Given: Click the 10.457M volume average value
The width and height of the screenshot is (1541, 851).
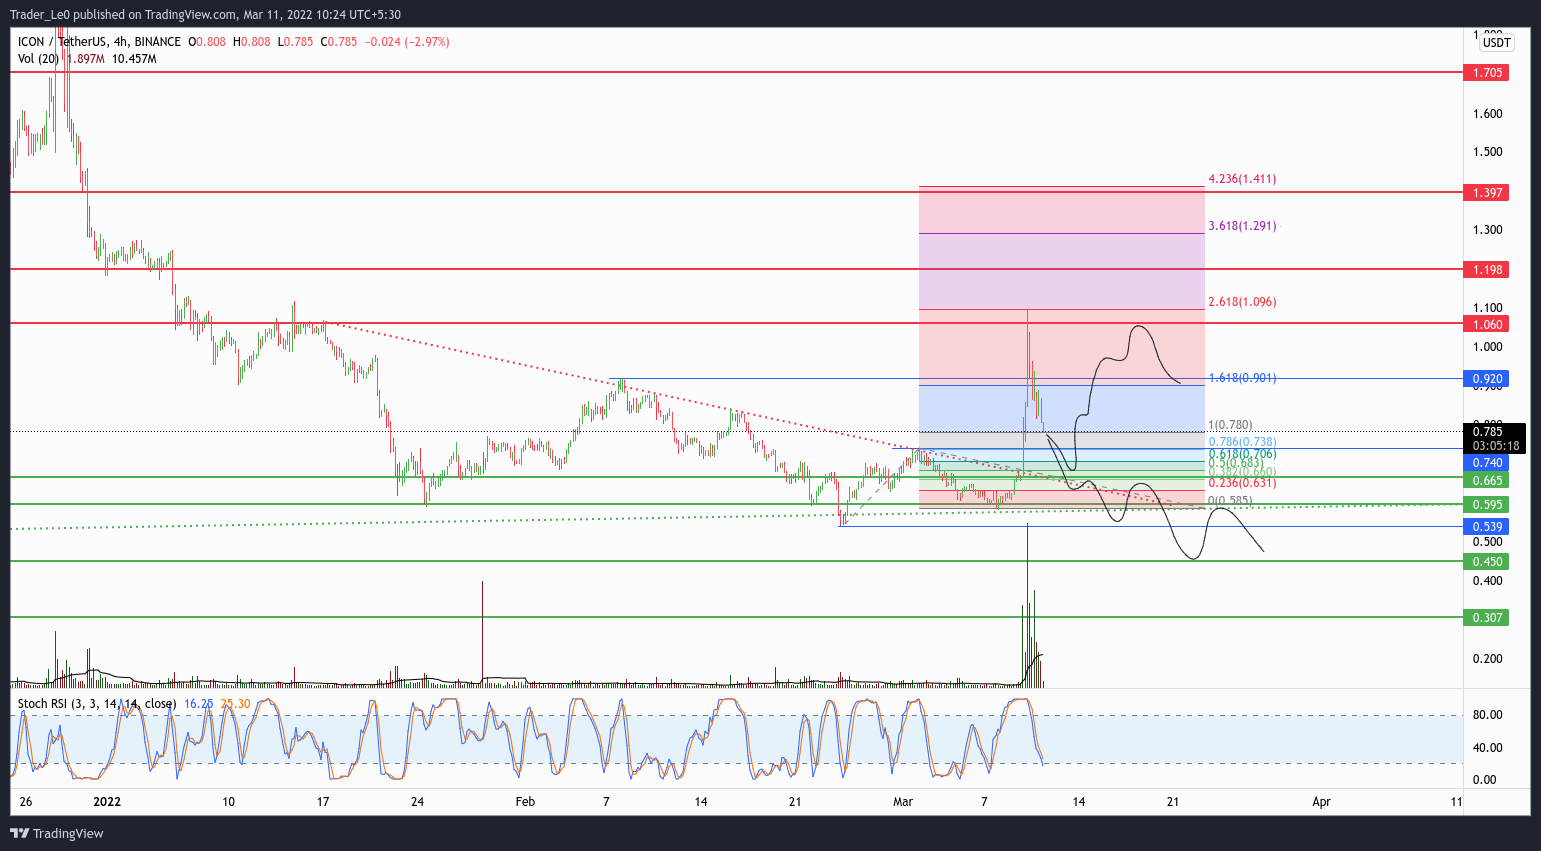Looking at the screenshot, I should coord(134,59).
